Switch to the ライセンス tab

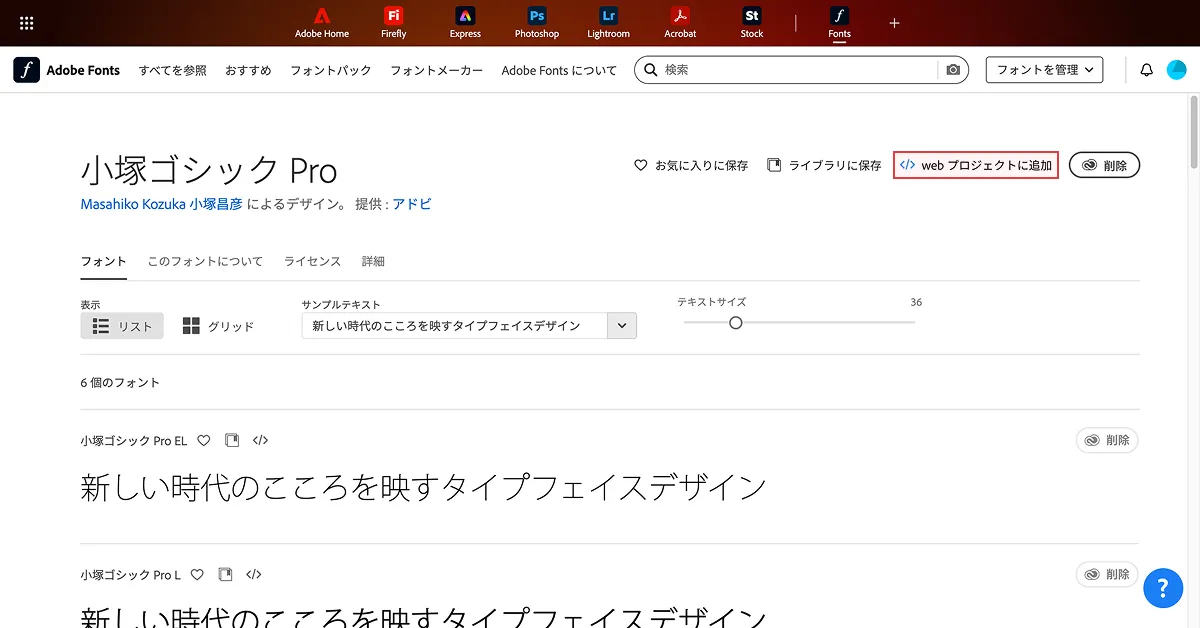point(312,261)
